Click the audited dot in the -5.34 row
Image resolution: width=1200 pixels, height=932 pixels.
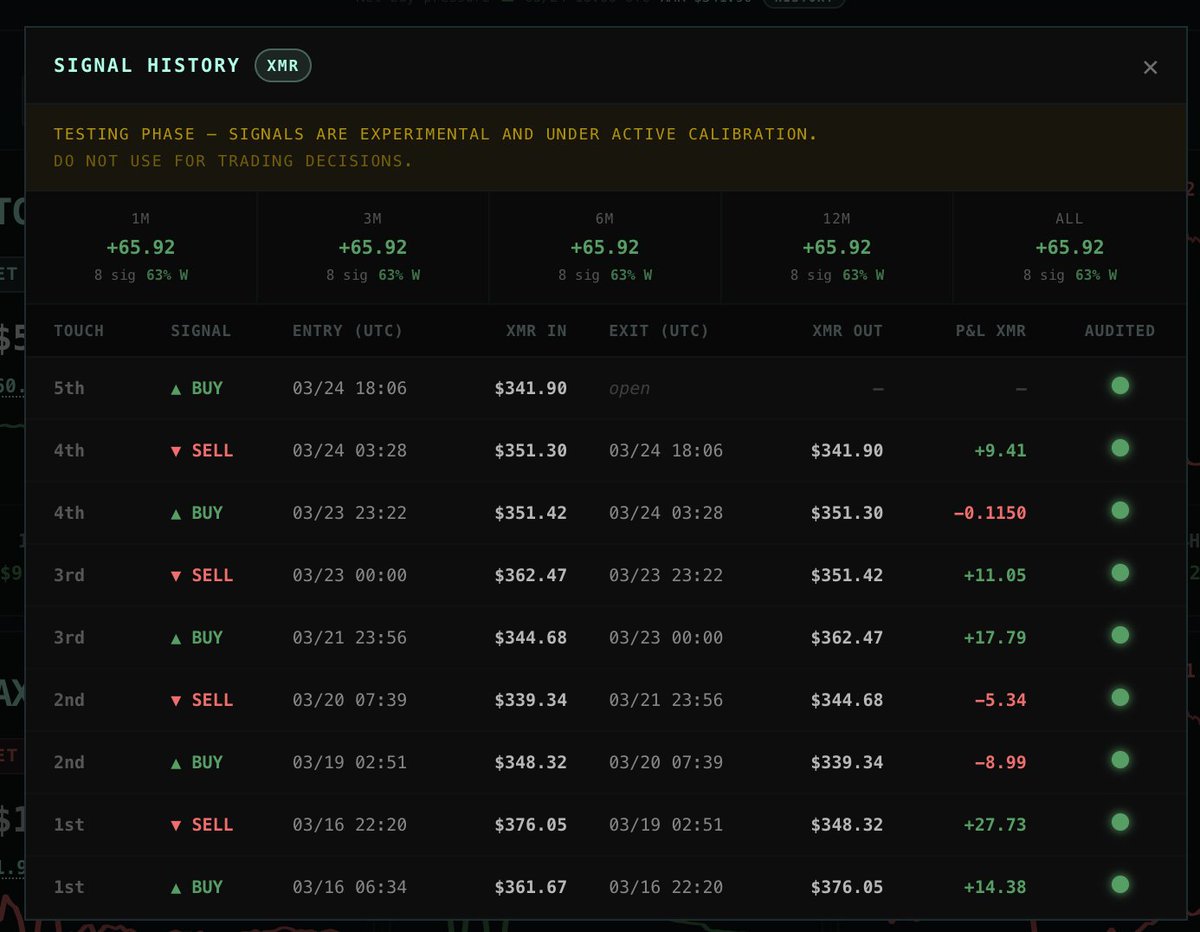point(1120,697)
